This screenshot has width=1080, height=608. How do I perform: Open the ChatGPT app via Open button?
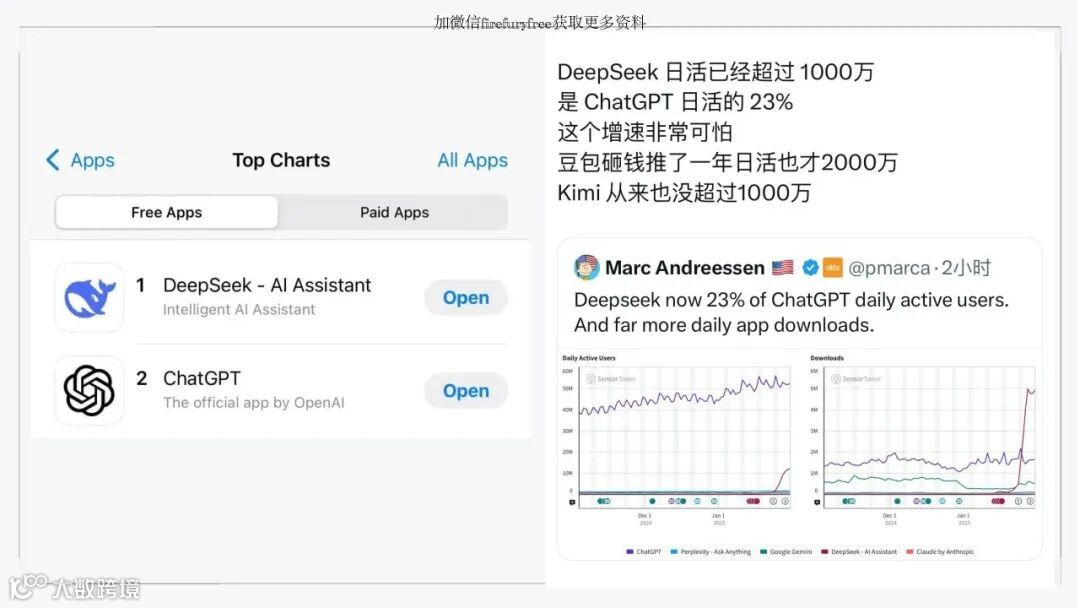point(466,390)
